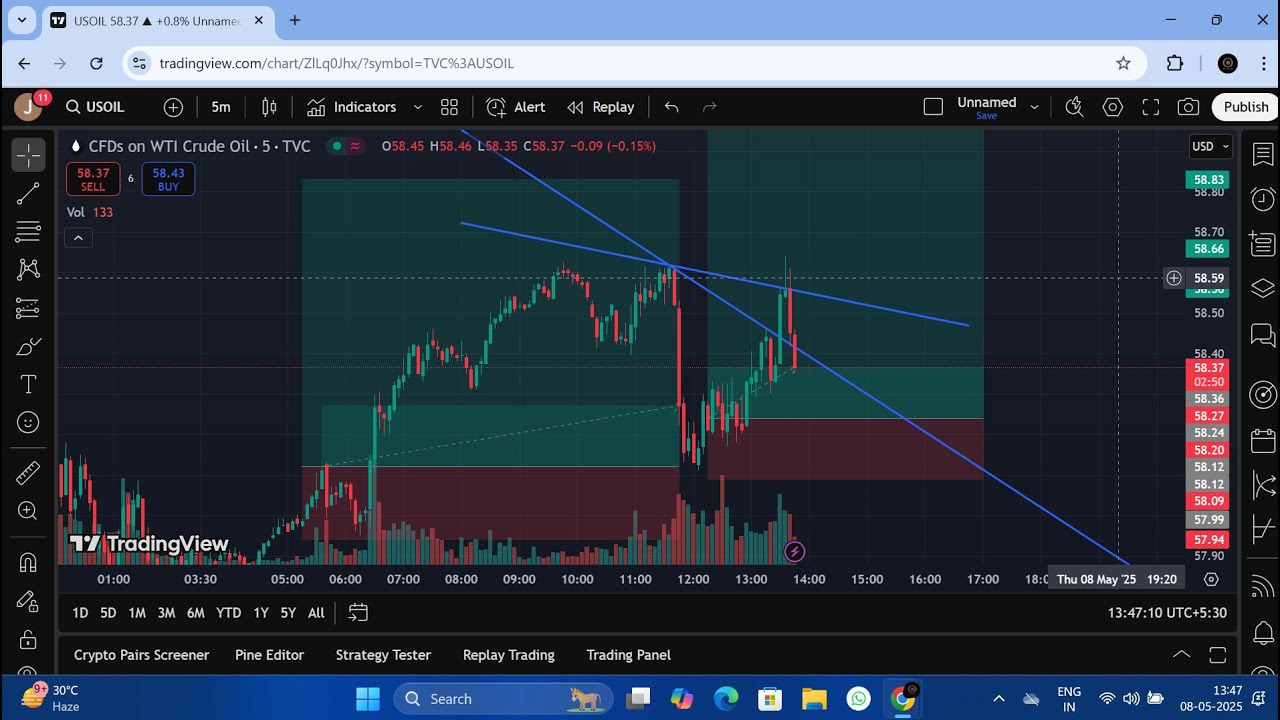
Task: Expand the favorite indicators dropdown arrow
Action: [x=418, y=107]
